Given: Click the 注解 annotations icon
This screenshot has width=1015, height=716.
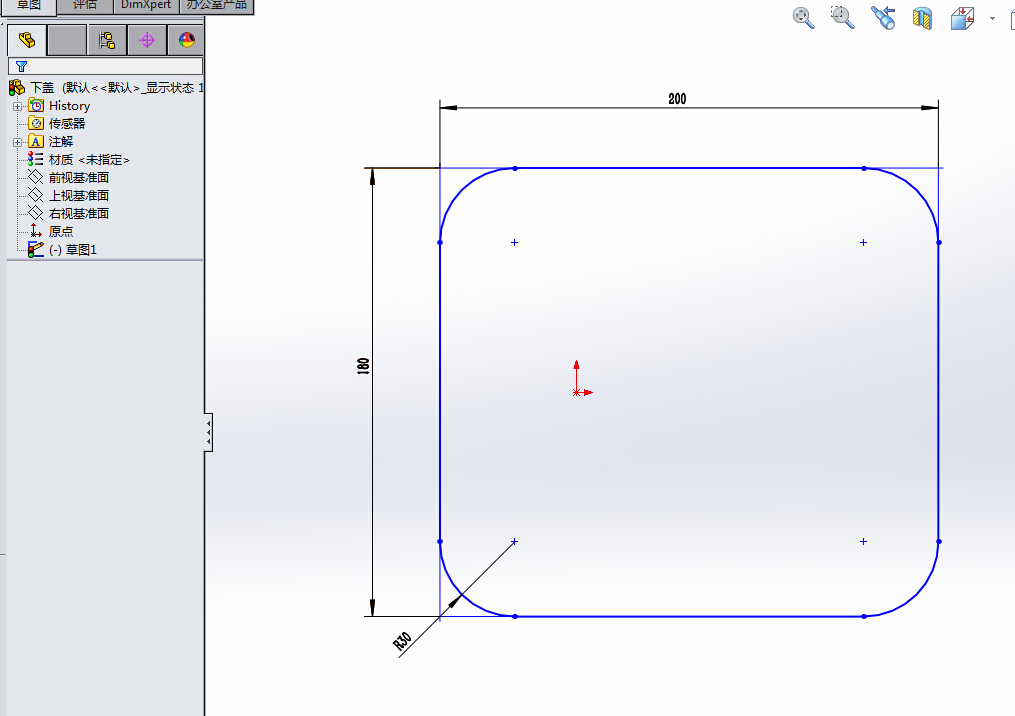Looking at the screenshot, I should point(36,141).
